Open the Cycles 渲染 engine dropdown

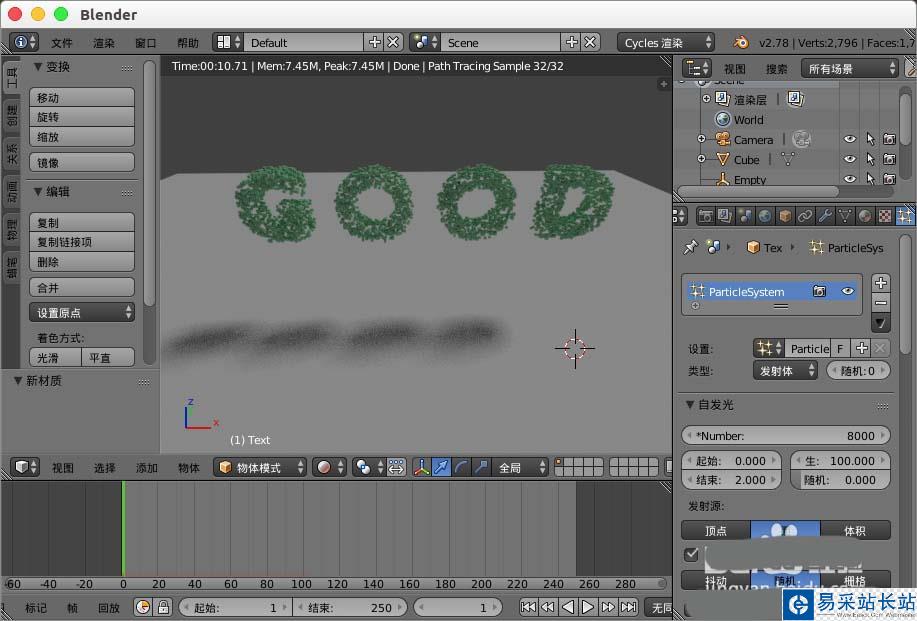click(666, 43)
